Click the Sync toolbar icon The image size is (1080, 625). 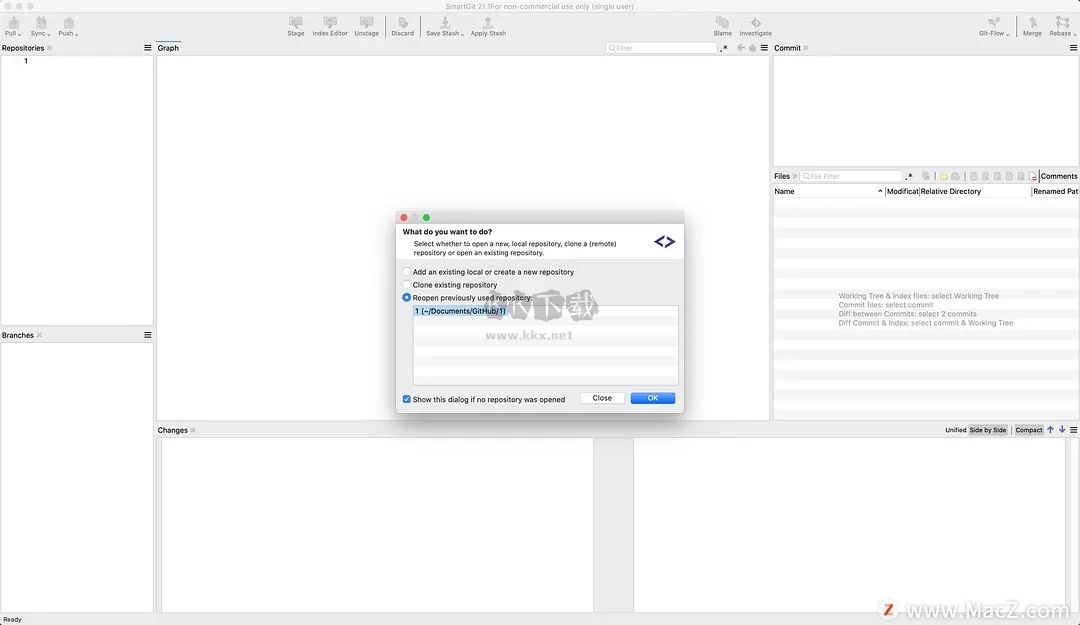click(x=40, y=23)
